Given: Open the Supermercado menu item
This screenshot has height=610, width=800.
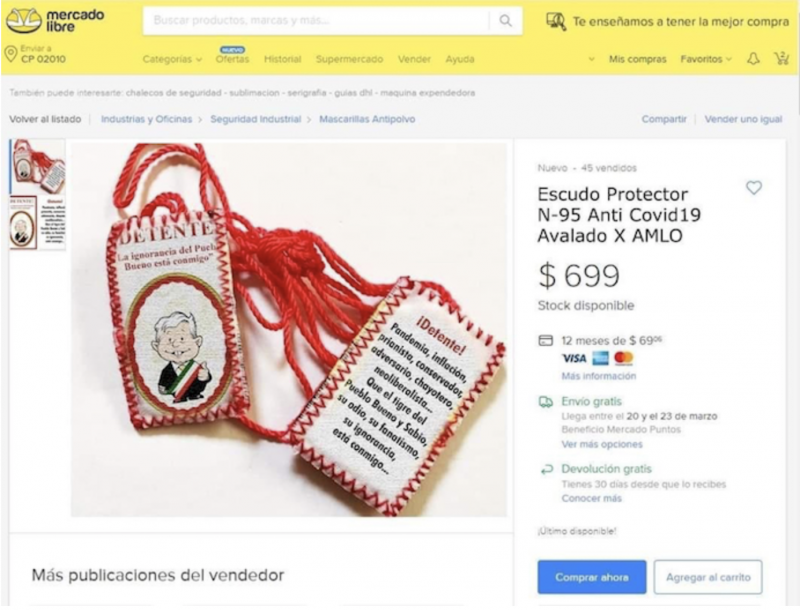Looking at the screenshot, I should [x=349, y=59].
